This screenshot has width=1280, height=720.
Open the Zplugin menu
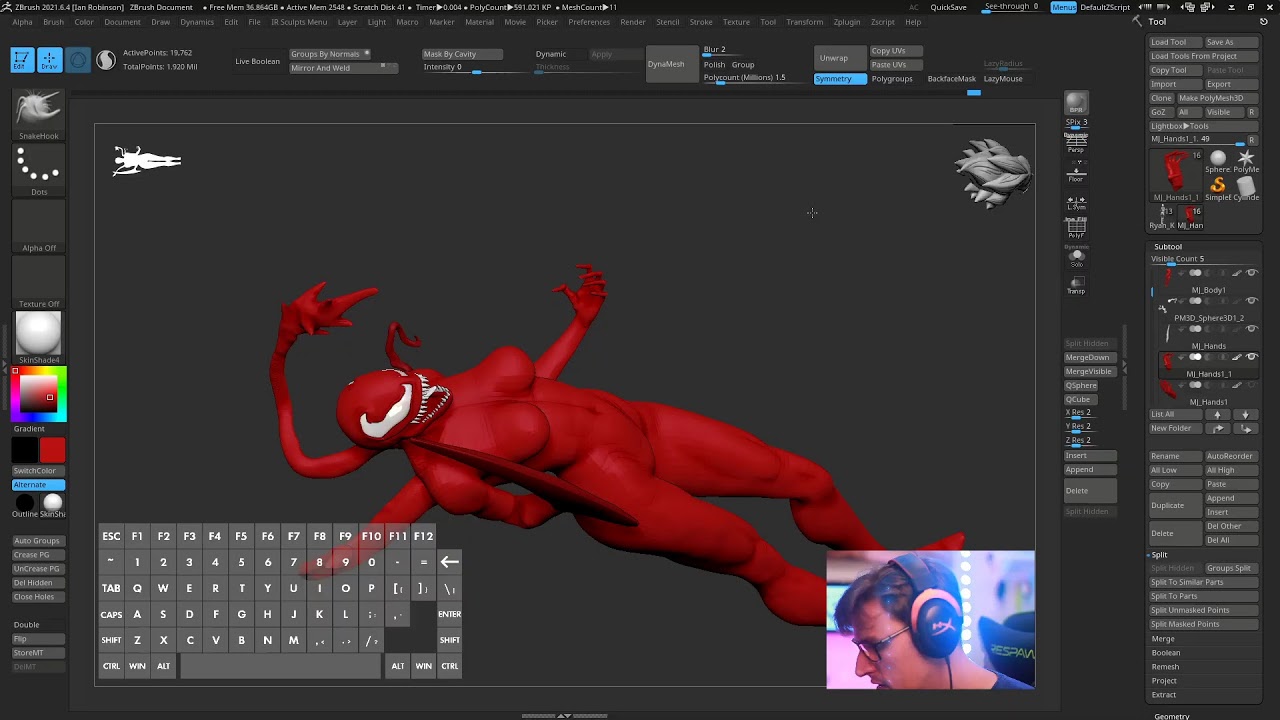846,22
